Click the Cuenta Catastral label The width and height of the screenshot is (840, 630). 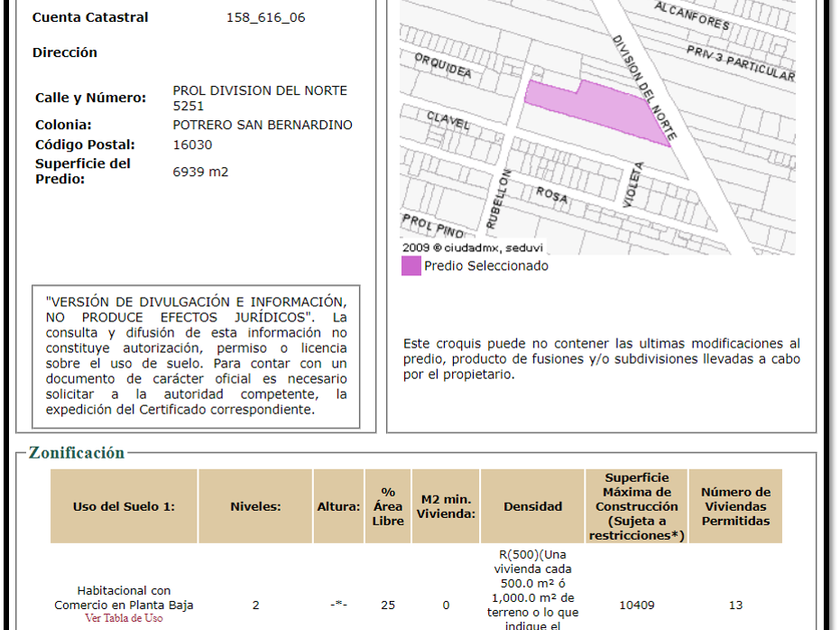click(90, 17)
